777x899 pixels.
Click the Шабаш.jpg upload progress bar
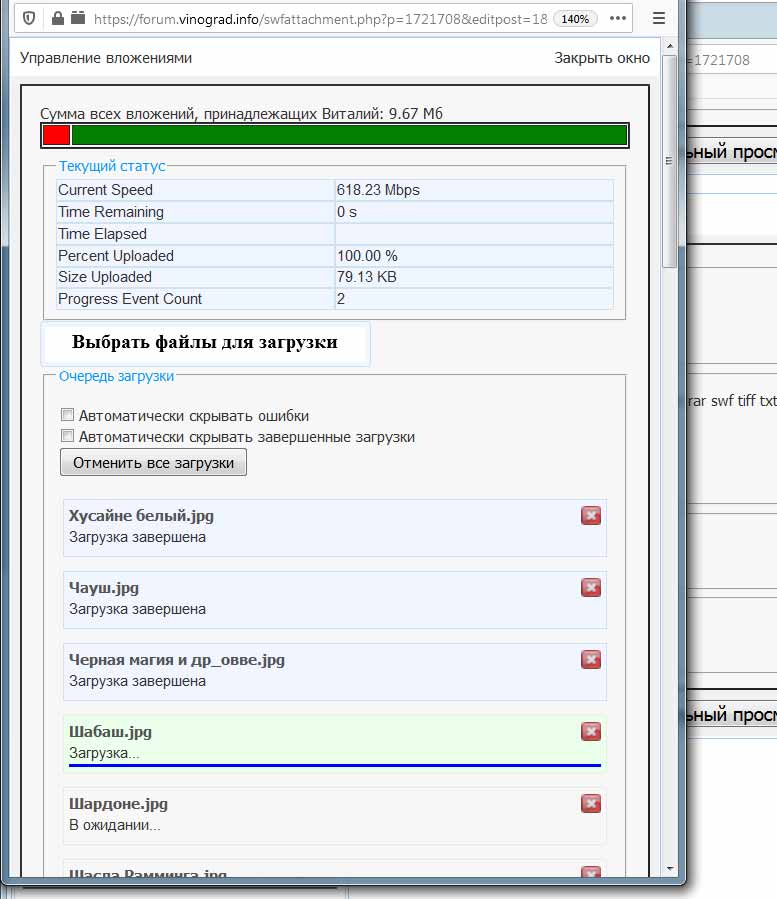[335, 765]
